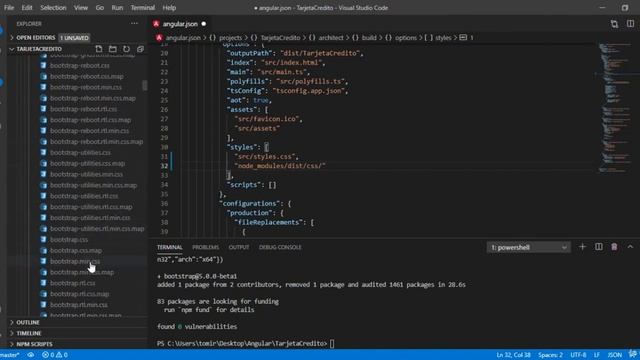Create a new folder in explorer
The image size is (640, 360).
click(113, 49)
